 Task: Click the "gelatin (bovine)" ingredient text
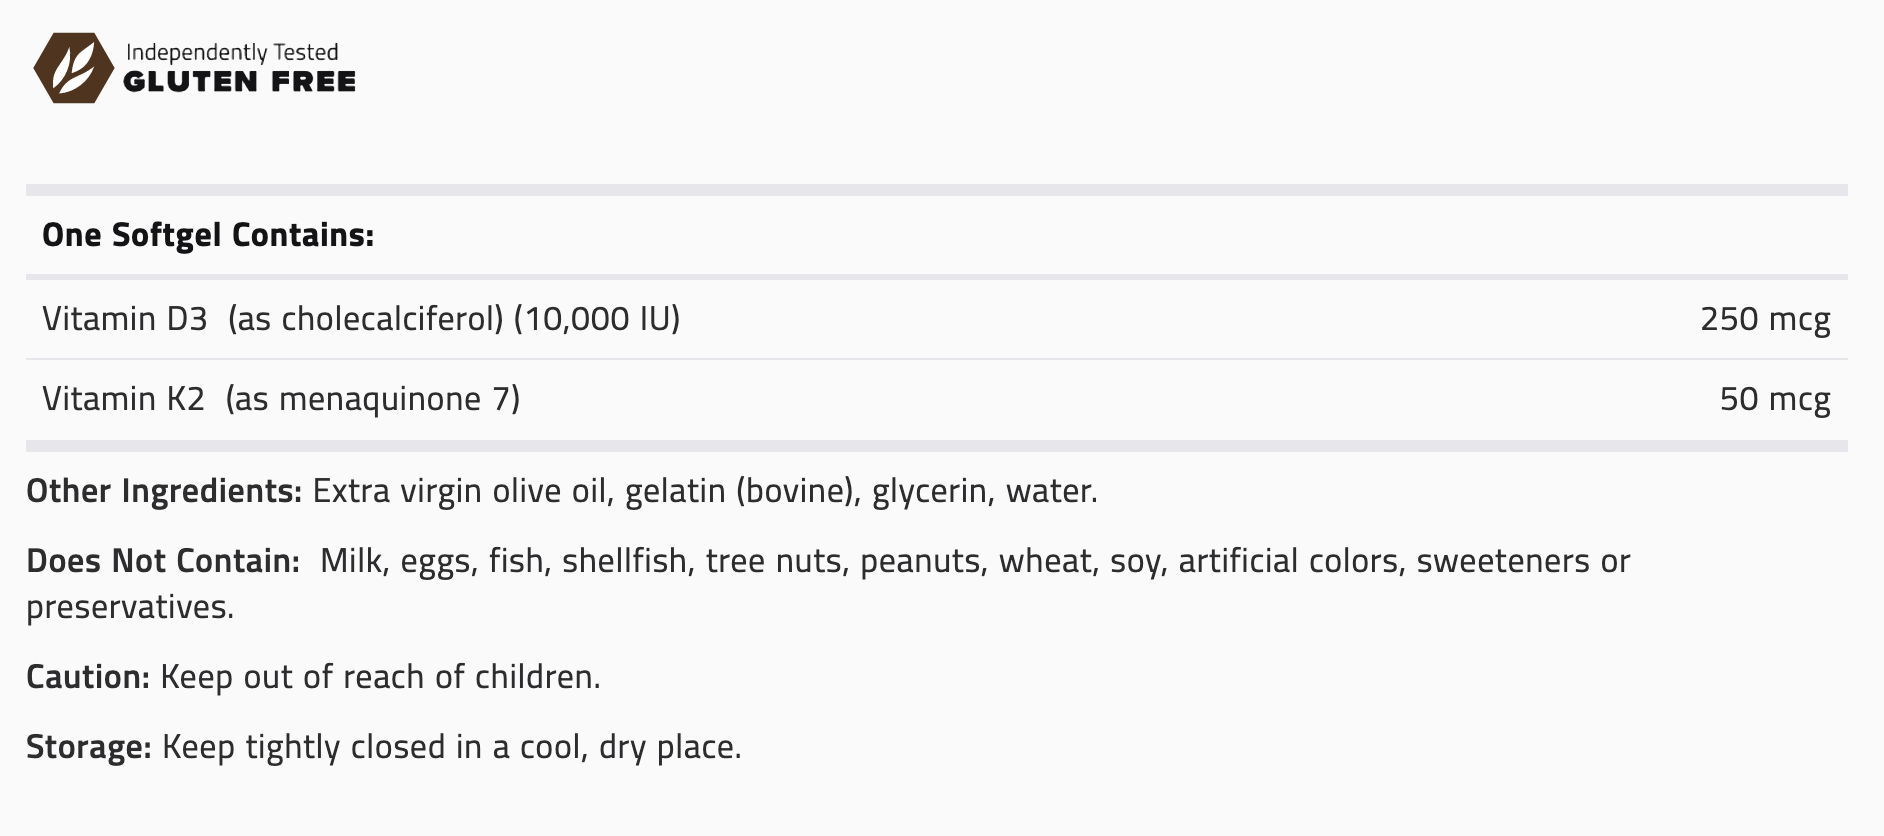coord(741,491)
